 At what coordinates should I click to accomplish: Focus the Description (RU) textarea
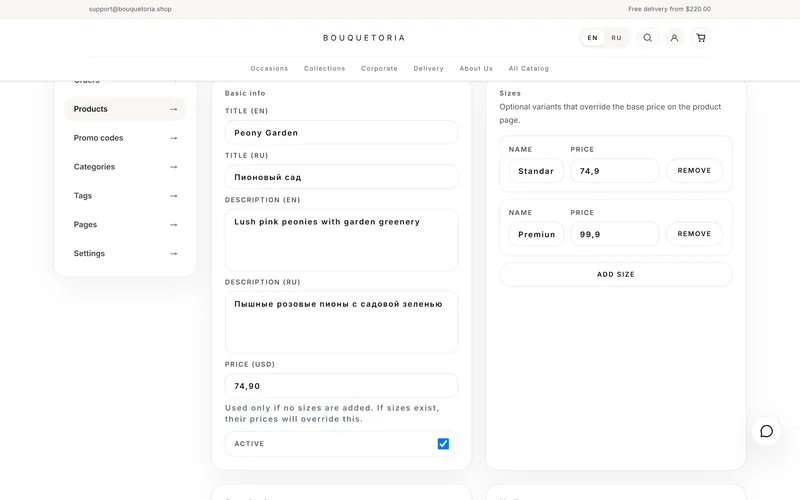(341, 322)
